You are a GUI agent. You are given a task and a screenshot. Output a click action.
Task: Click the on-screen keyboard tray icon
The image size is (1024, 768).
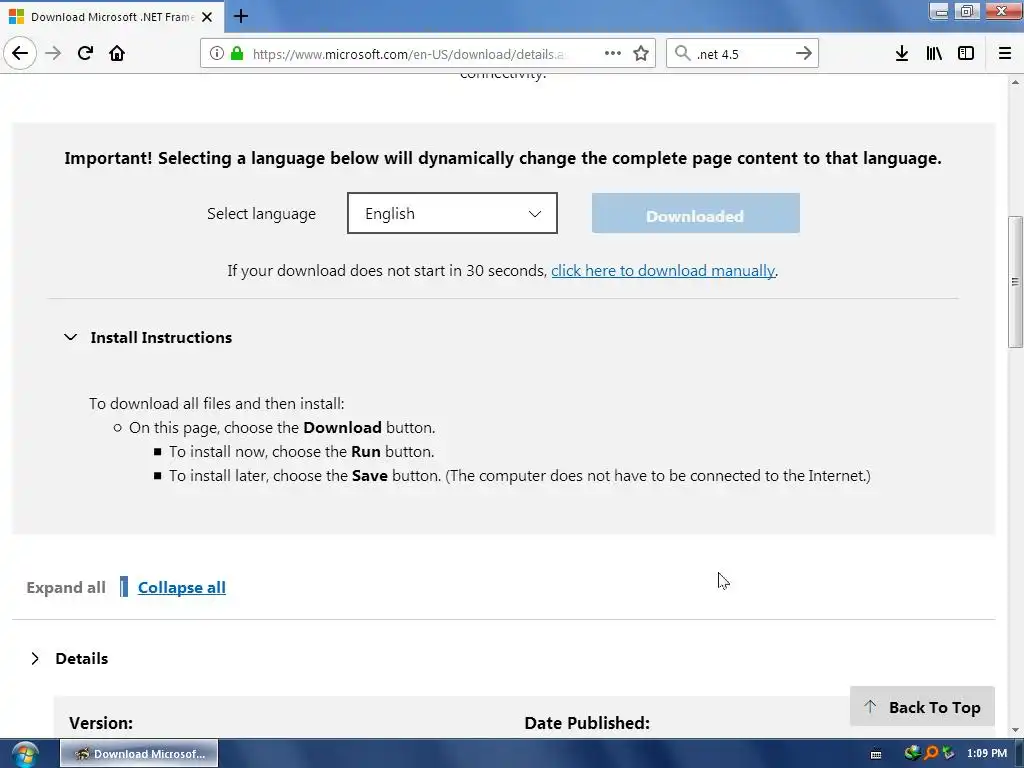click(x=876, y=754)
